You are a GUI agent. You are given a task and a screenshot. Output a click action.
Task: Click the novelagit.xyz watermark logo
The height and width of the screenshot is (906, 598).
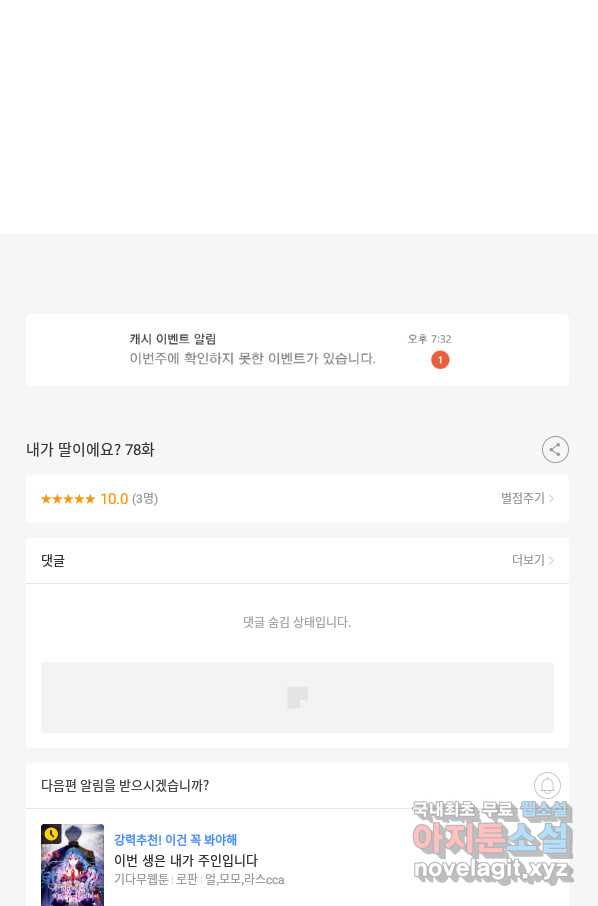pos(492,870)
